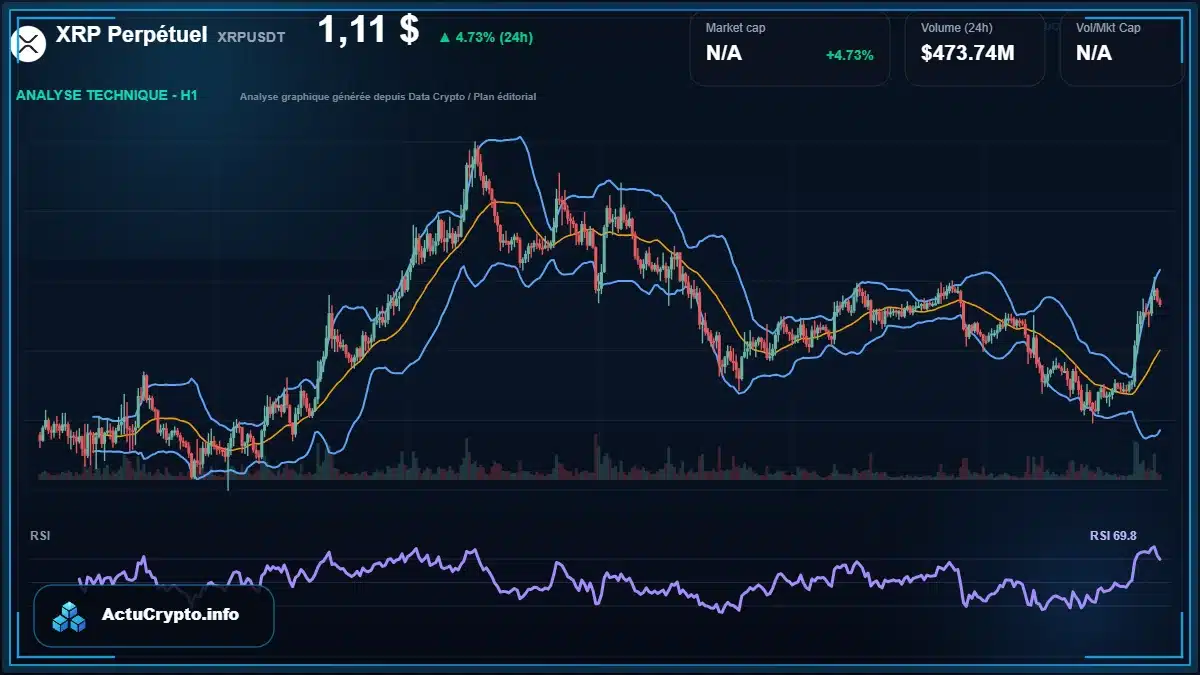Click the ActuCrypto blue cubes logo
Image resolution: width=1200 pixels, height=675 pixels.
pyautogui.click(x=70, y=616)
